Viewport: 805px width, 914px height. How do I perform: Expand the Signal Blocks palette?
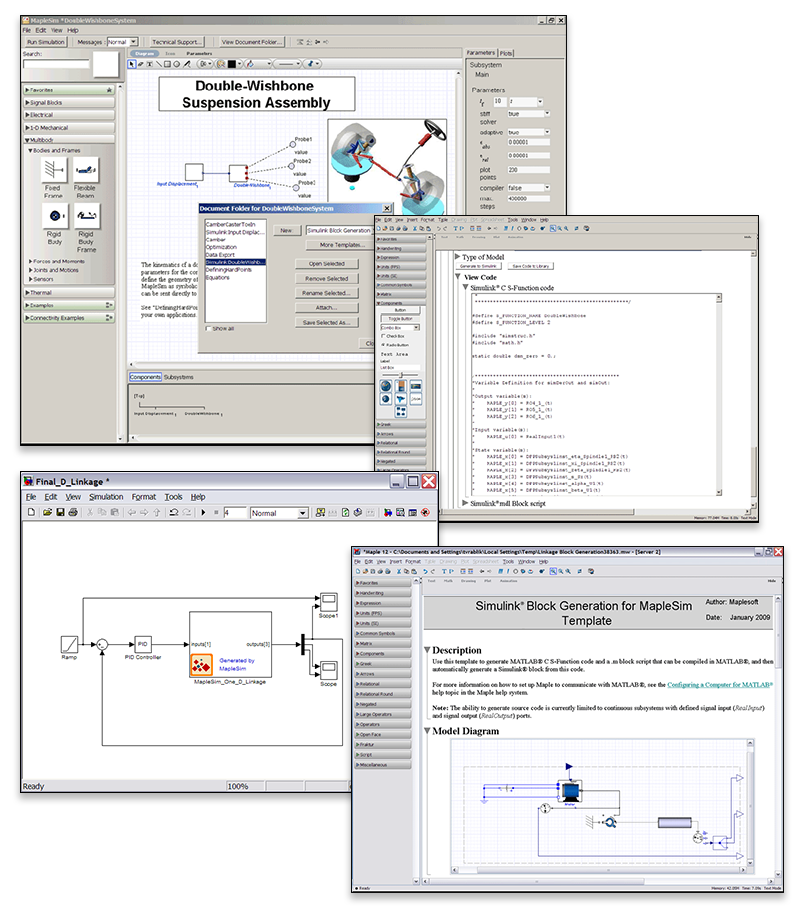click(x=69, y=103)
